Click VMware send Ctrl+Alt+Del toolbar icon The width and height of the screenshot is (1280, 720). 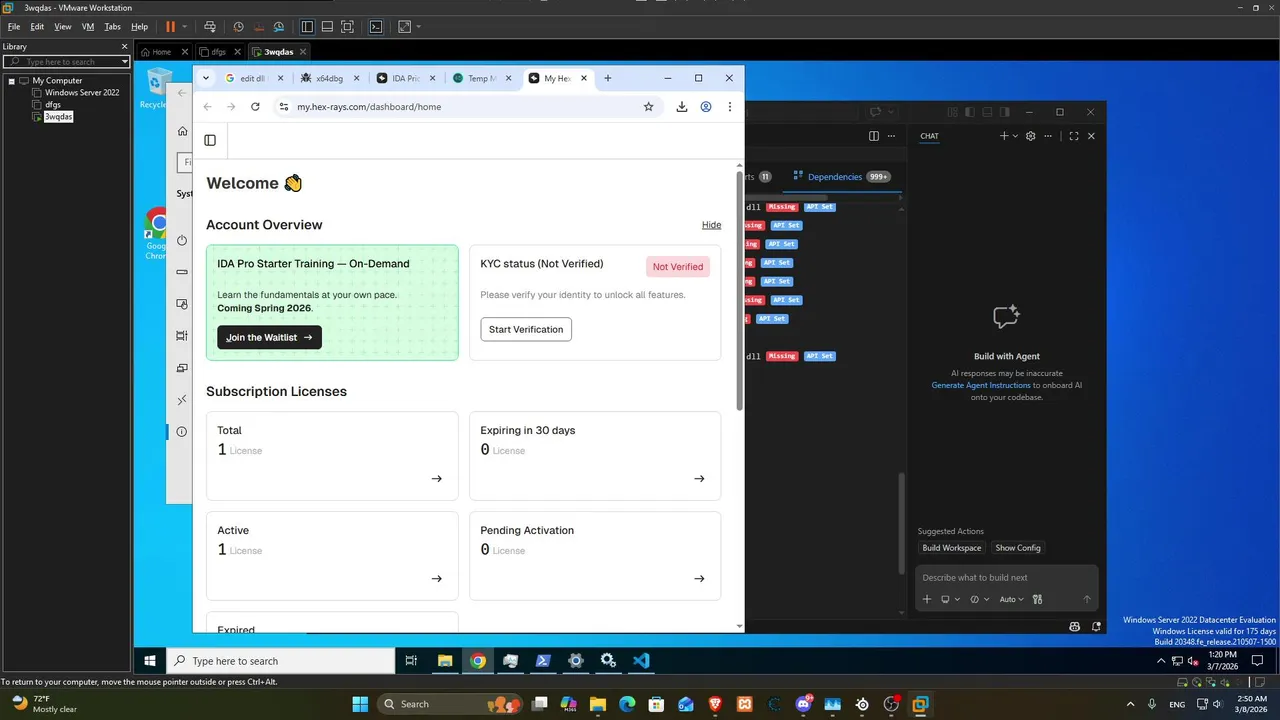210,27
